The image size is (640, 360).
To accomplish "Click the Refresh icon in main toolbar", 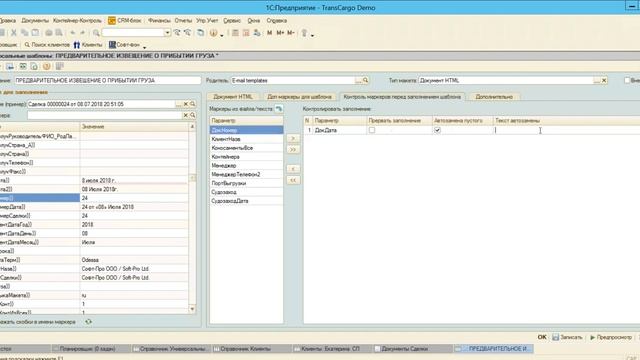I will click(x=200, y=33).
